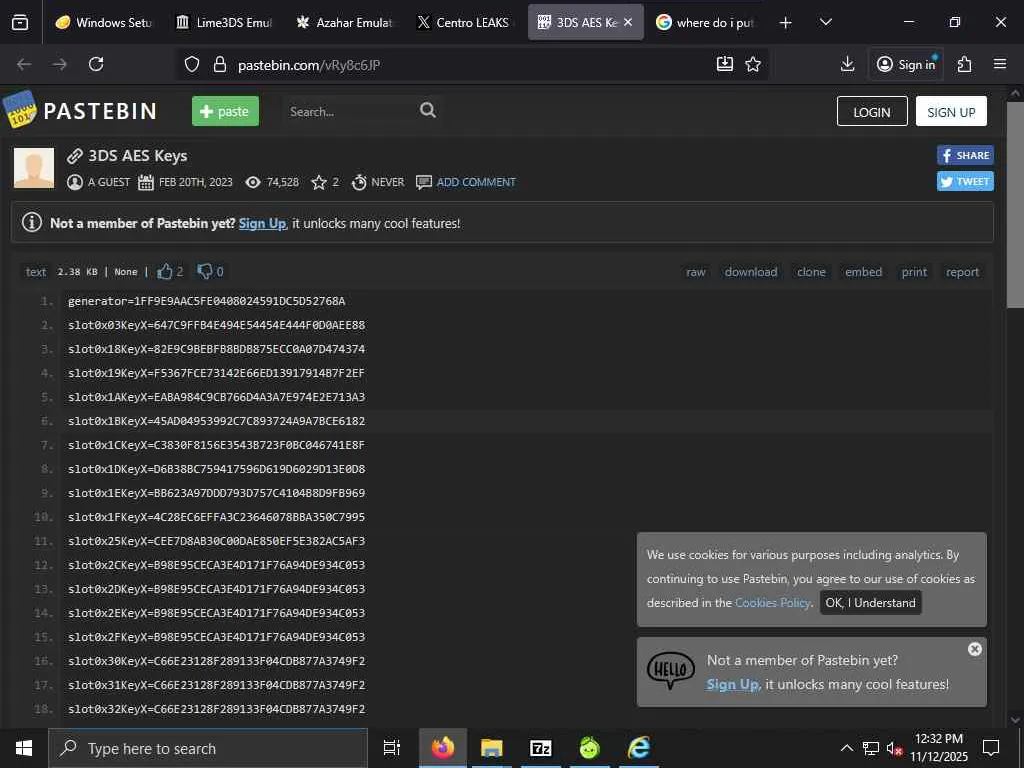Click the star rating icon near 2
This screenshot has width=1024, height=768.
point(319,182)
